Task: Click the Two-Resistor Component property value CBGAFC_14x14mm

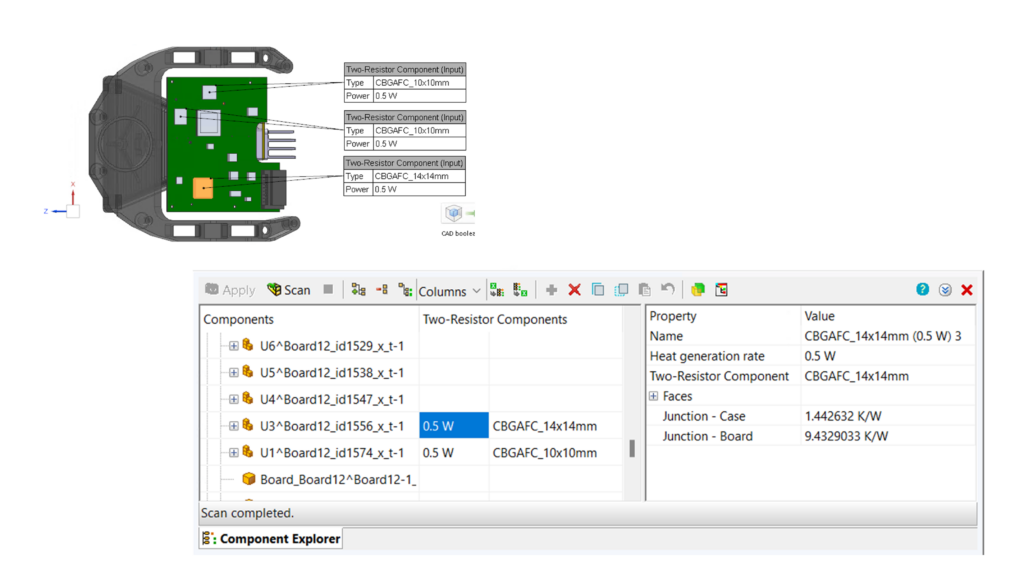Action: (x=856, y=376)
